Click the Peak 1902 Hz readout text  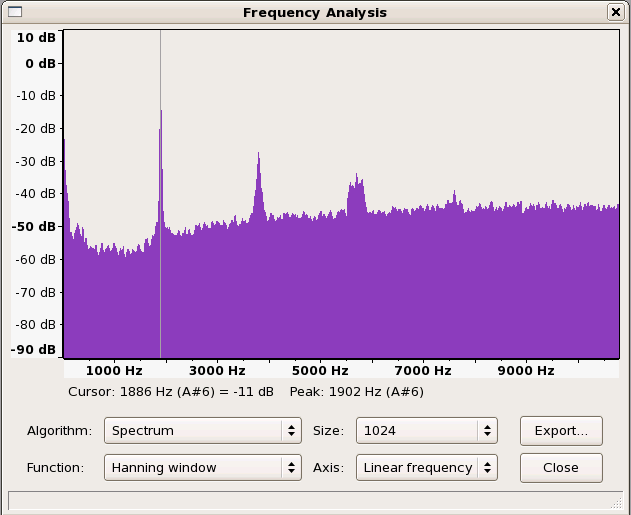pos(356,392)
